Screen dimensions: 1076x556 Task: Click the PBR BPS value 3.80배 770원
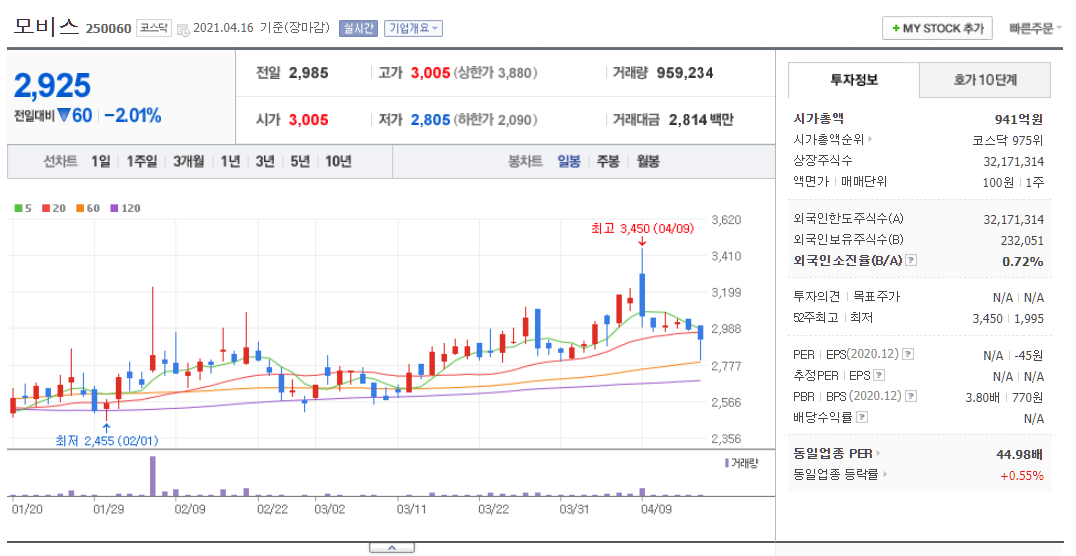1005,397
